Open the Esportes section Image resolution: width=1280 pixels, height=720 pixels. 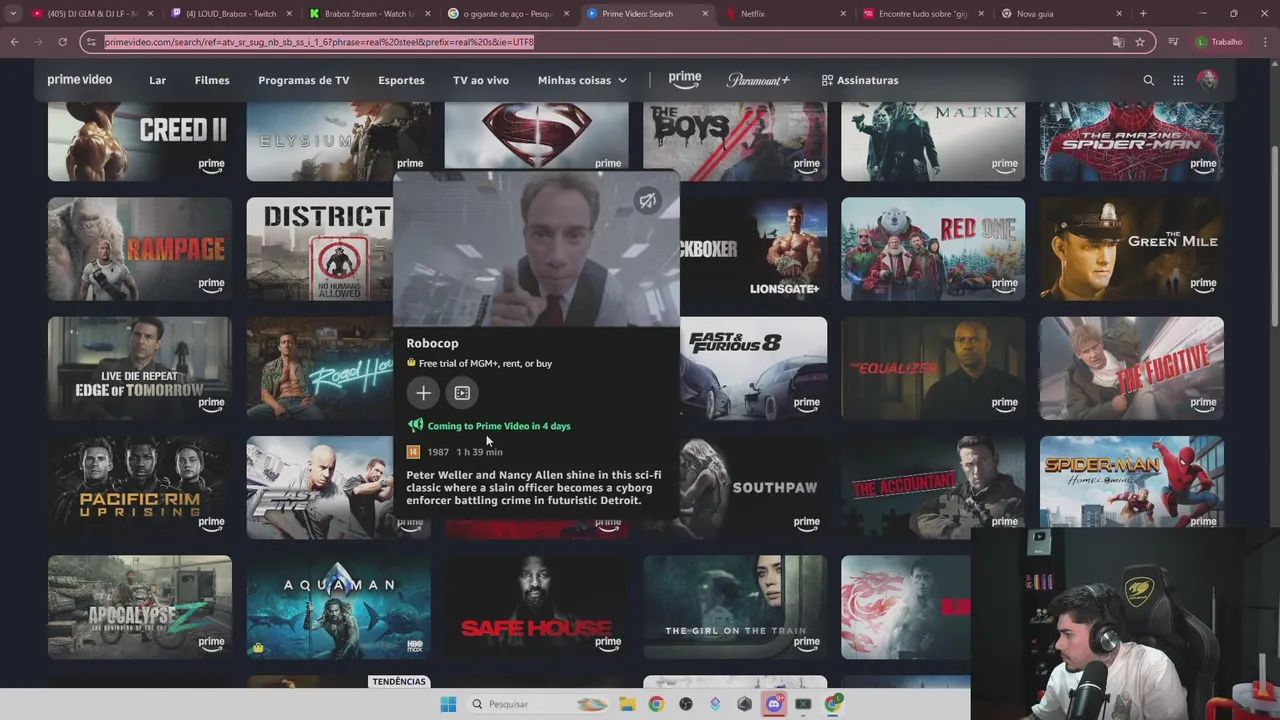(x=401, y=80)
